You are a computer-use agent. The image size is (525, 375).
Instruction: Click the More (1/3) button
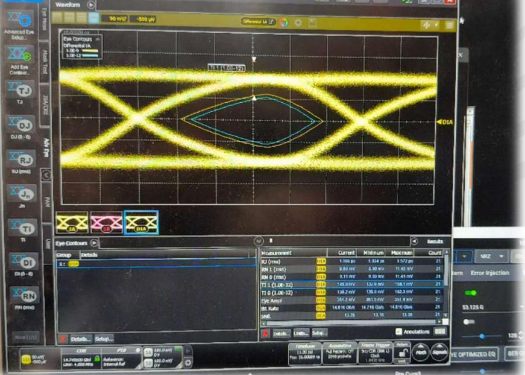click(x=26, y=337)
